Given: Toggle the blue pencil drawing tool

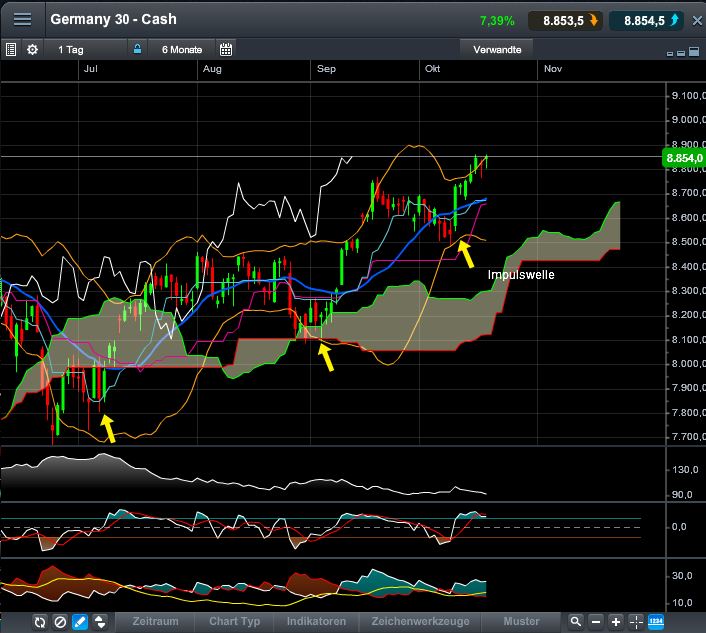Looking at the screenshot, I should [x=80, y=622].
